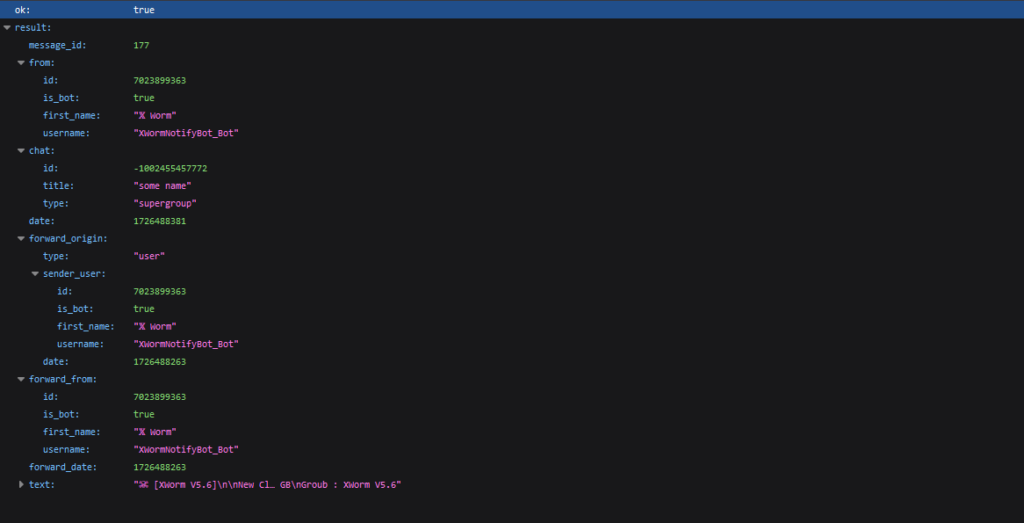Select the title key
Screen dimensions: 1024x523
click(59, 186)
